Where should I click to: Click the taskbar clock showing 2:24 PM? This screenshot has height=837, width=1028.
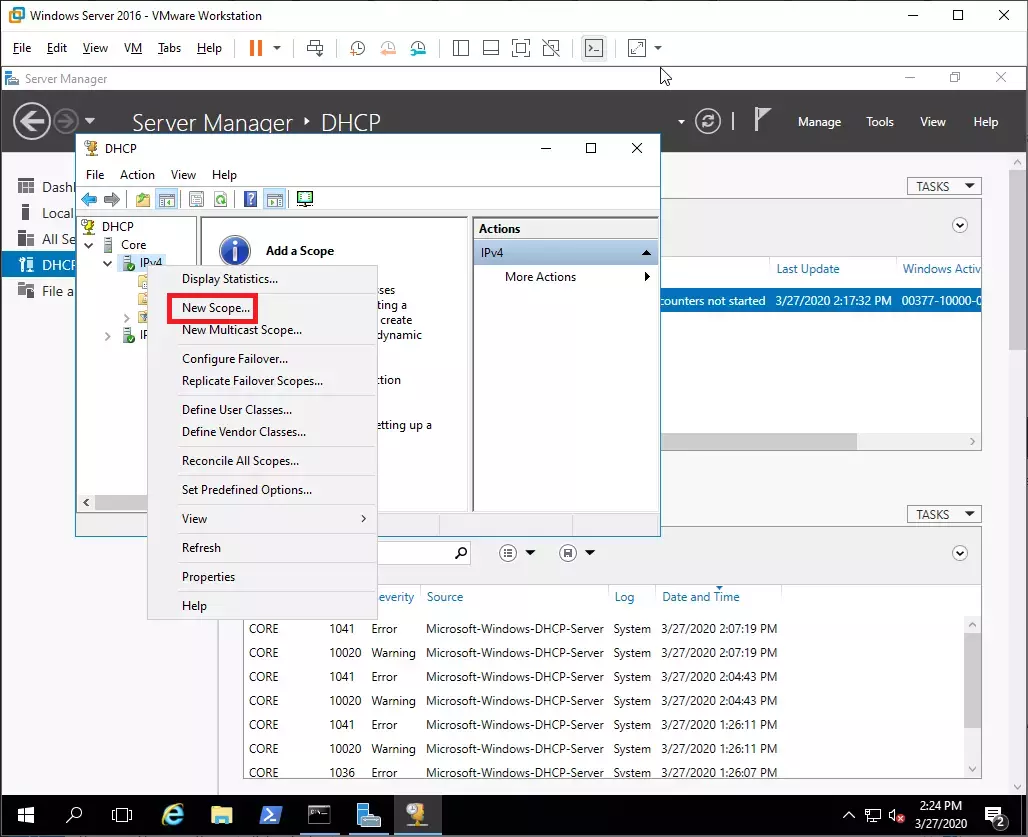pos(940,815)
